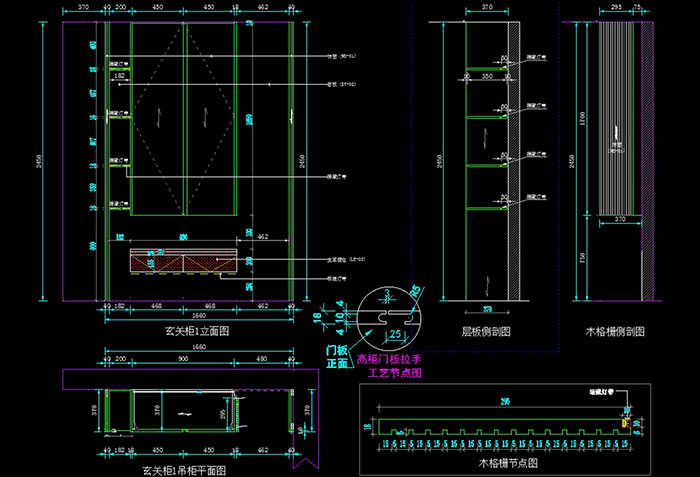Click the magenta 高柜门板拉手 node title
This screenshot has height=477, width=700.
pyautogui.click(x=395, y=358)
